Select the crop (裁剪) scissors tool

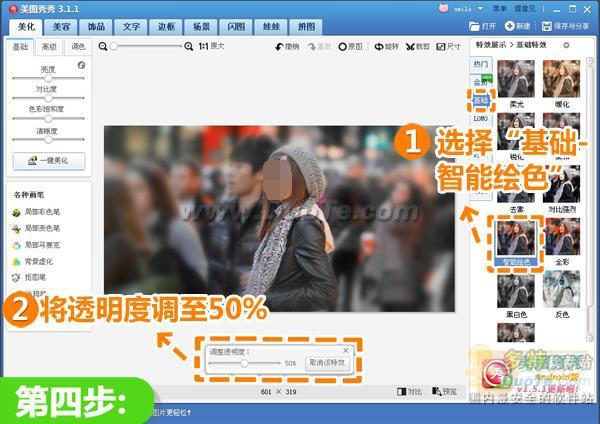click(416, 47)
